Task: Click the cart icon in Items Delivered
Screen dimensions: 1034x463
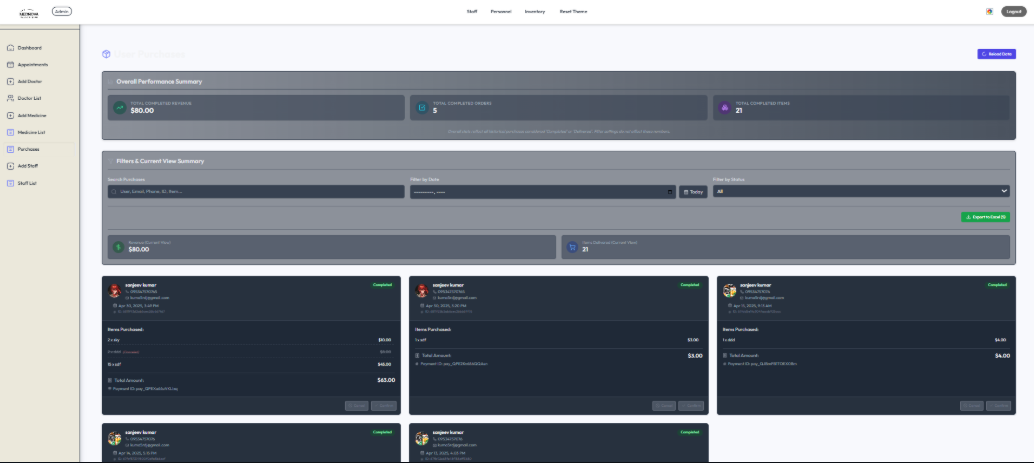Action: pos(572,247)
